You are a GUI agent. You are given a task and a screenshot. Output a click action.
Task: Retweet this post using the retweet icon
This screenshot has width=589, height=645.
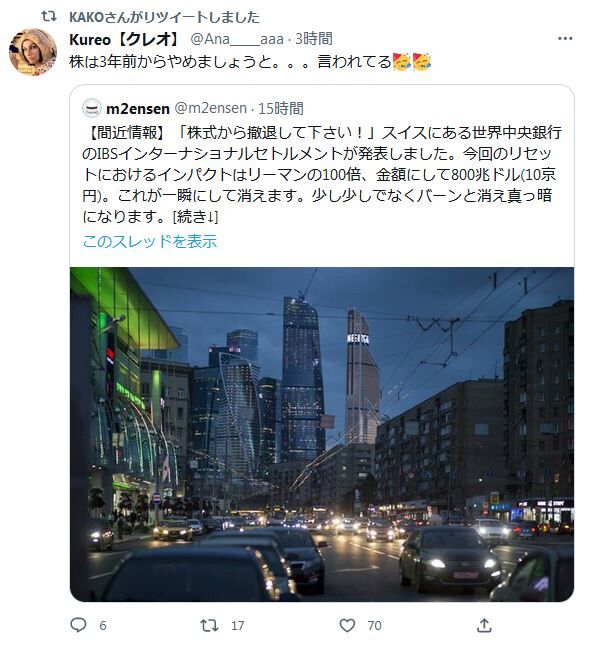(209, 625)
